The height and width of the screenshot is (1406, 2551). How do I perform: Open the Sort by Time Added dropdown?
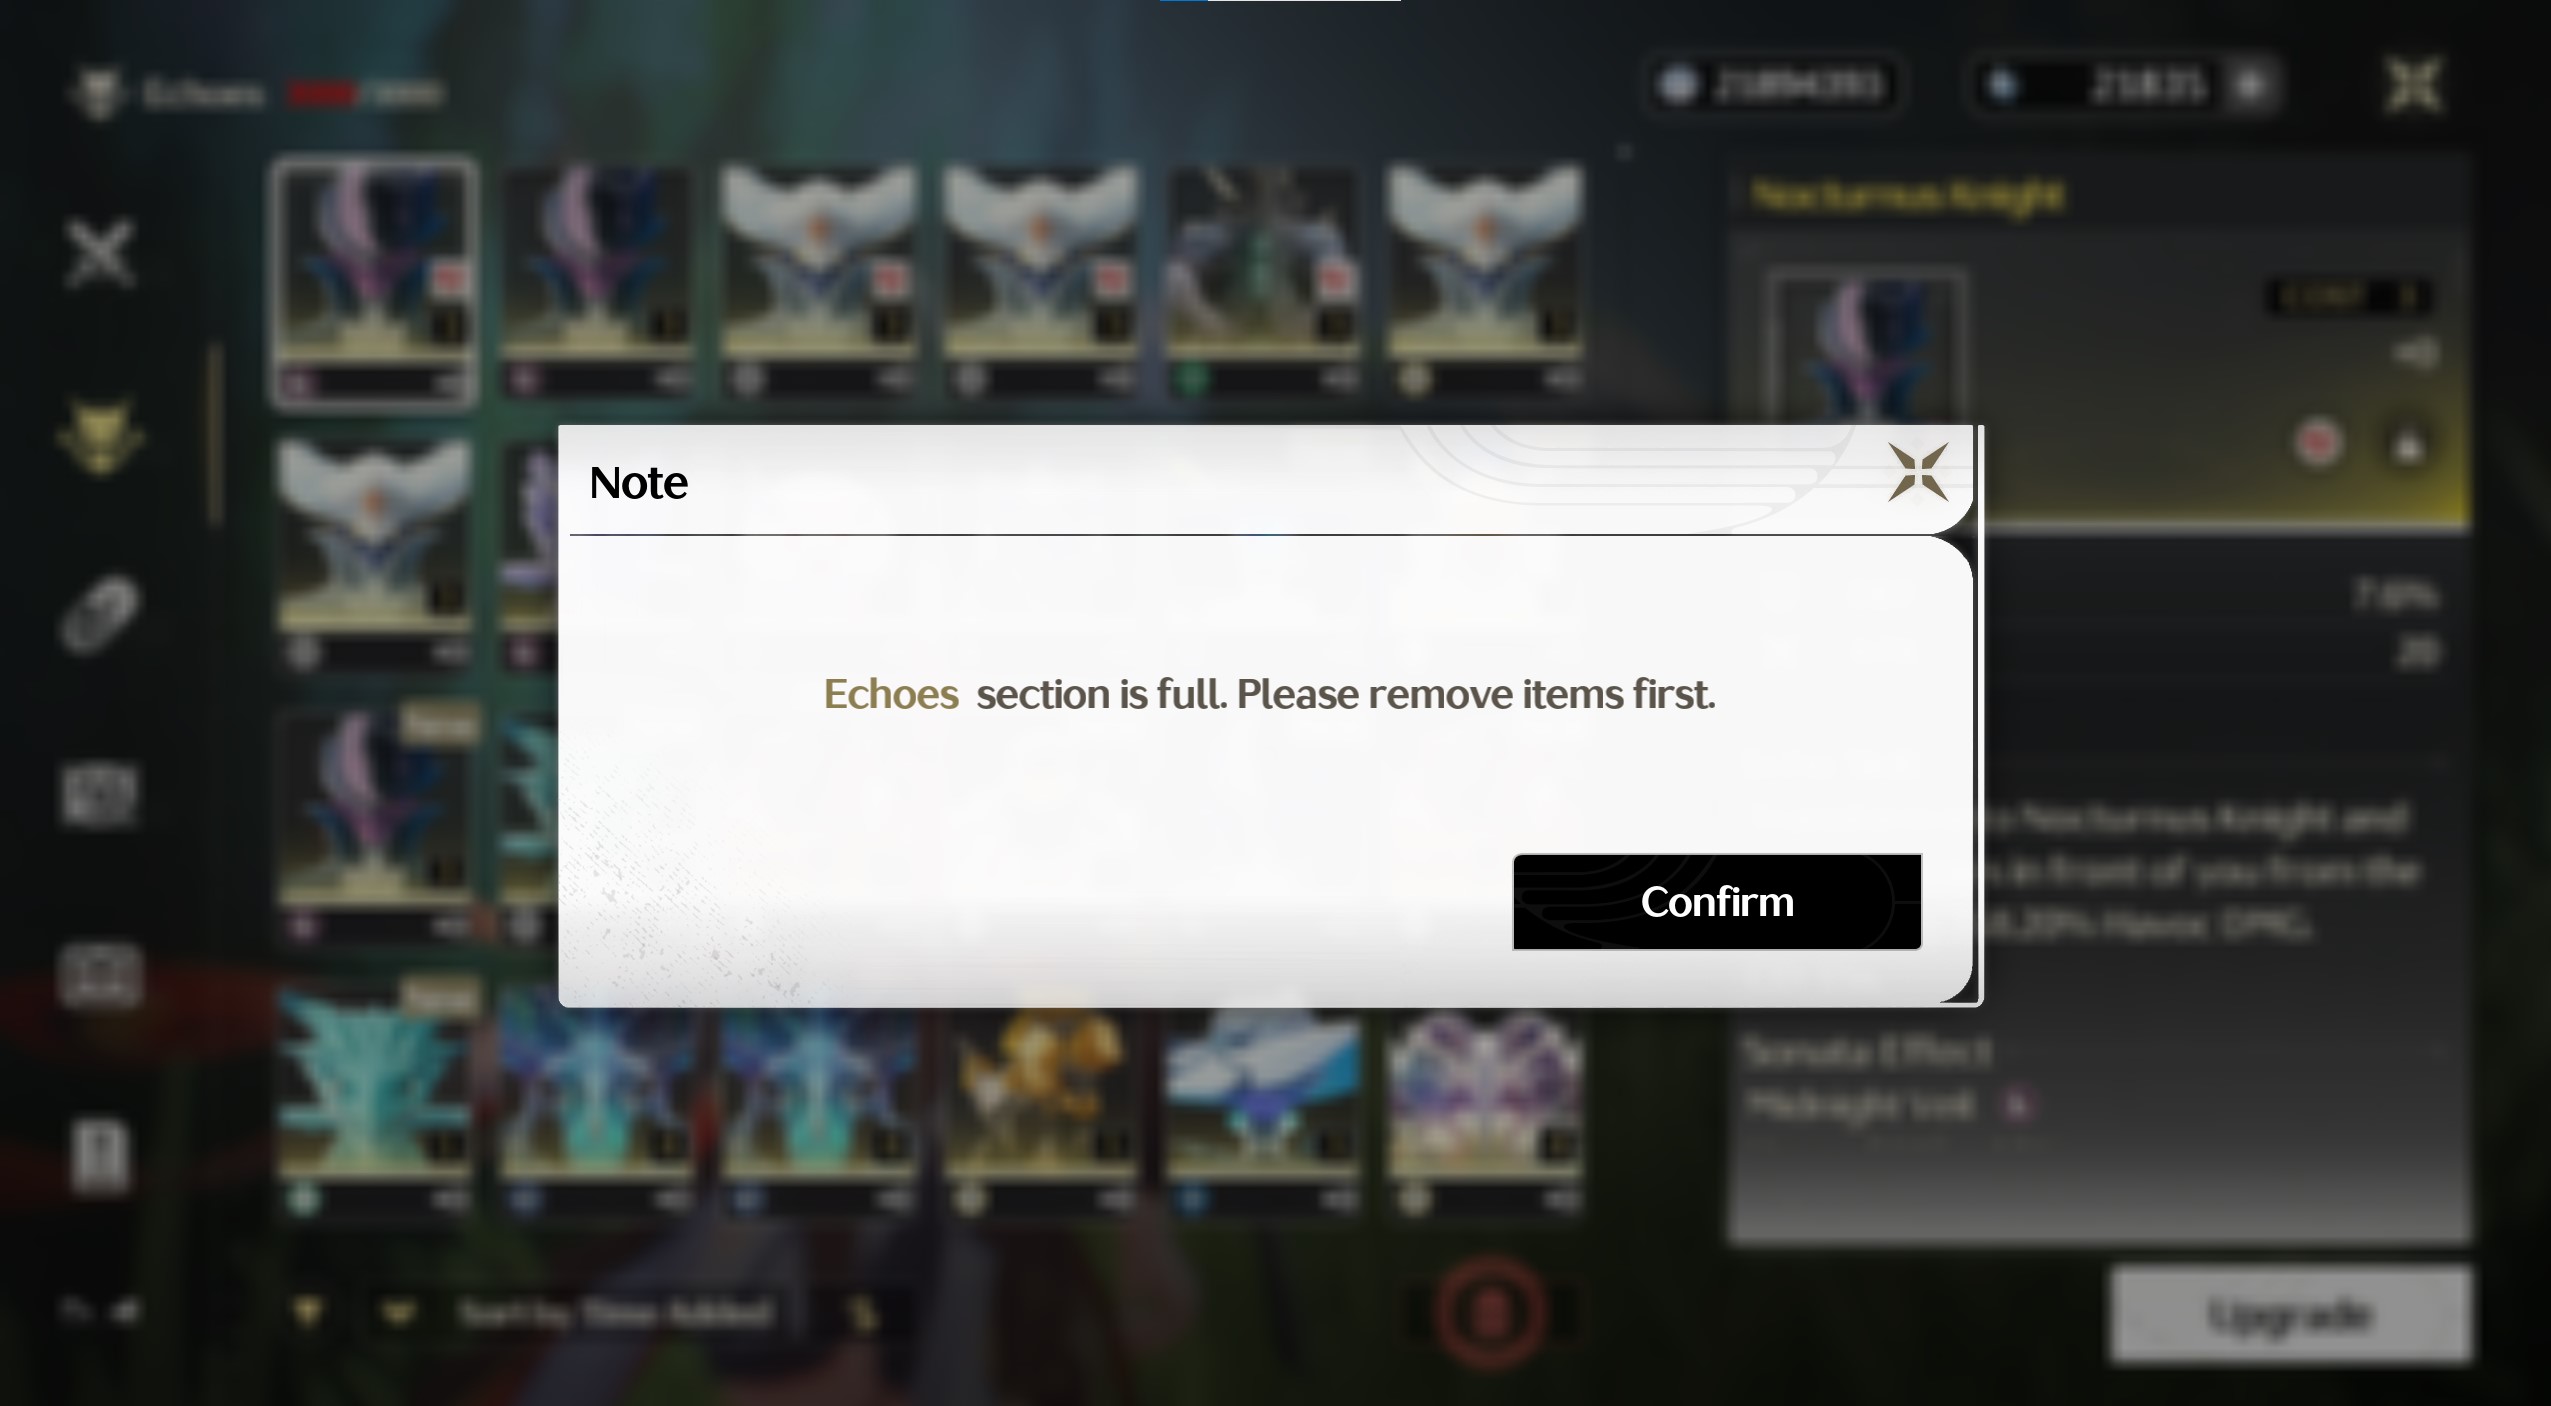pos(616,1313)
